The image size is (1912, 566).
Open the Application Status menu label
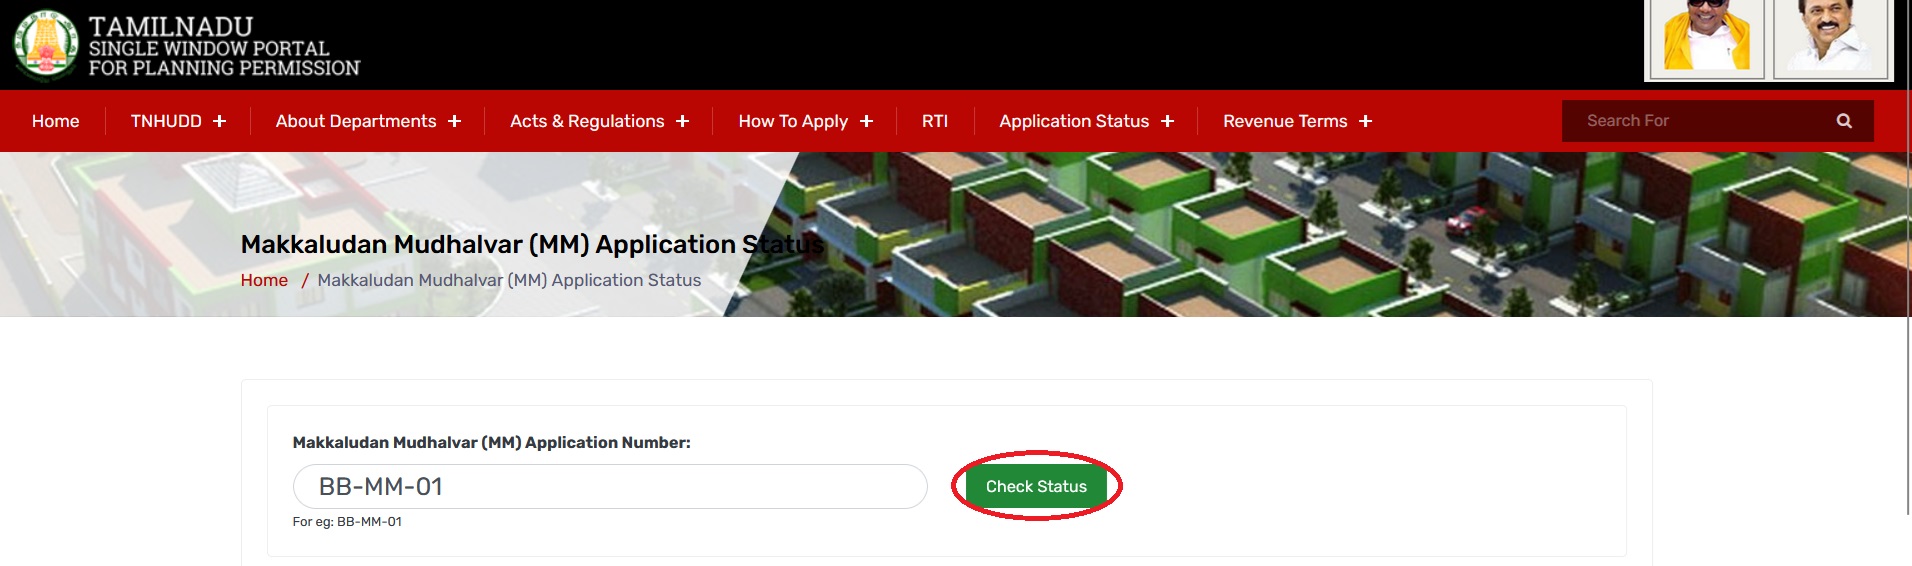coord(1073,121)
